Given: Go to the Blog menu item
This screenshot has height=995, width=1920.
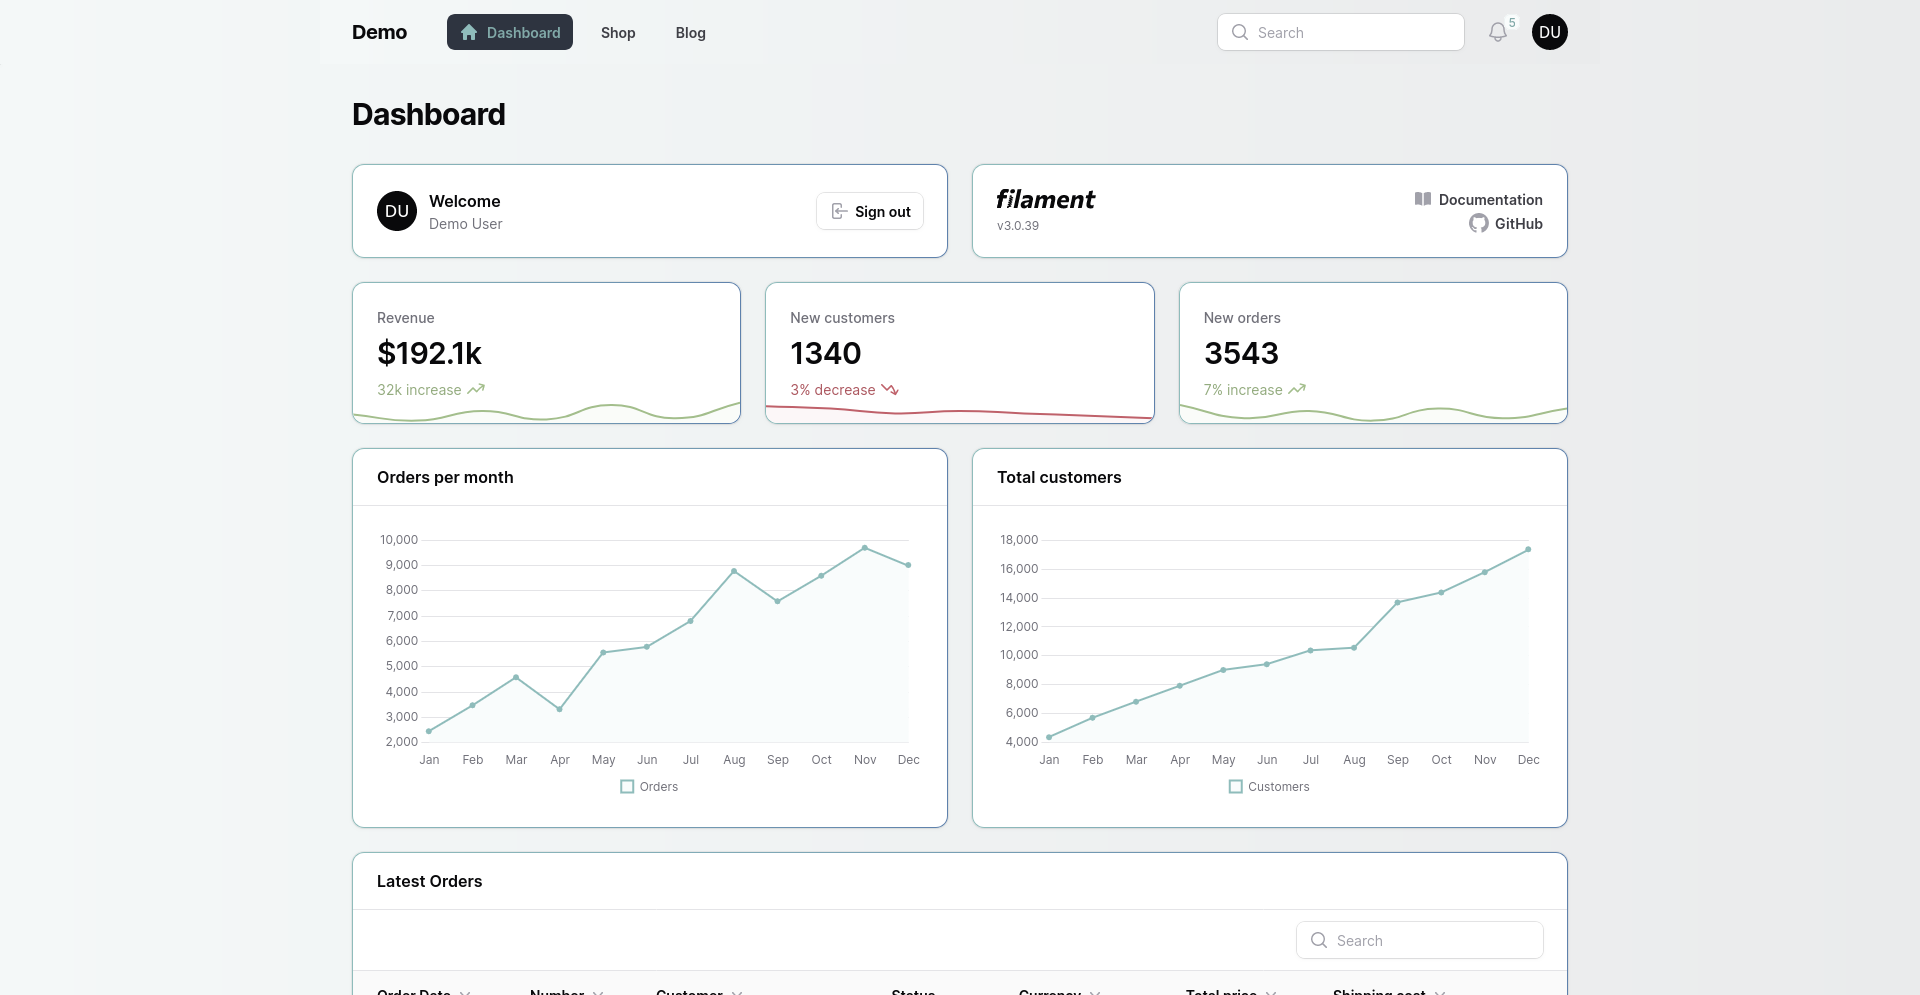Looking at the screenshot, I should click(x=690, y=33).
